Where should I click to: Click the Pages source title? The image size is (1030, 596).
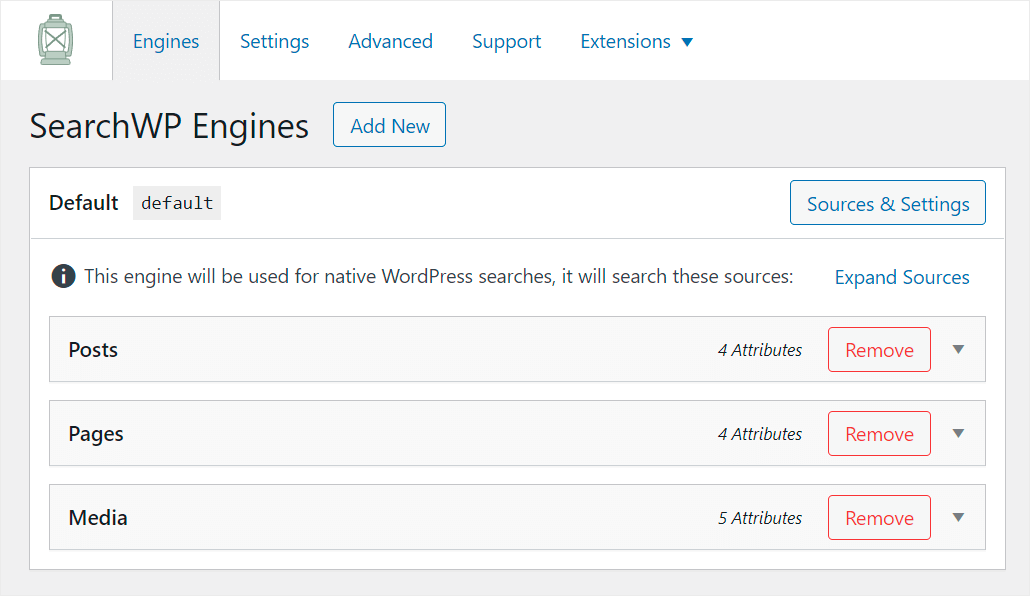tap(96, 434)
